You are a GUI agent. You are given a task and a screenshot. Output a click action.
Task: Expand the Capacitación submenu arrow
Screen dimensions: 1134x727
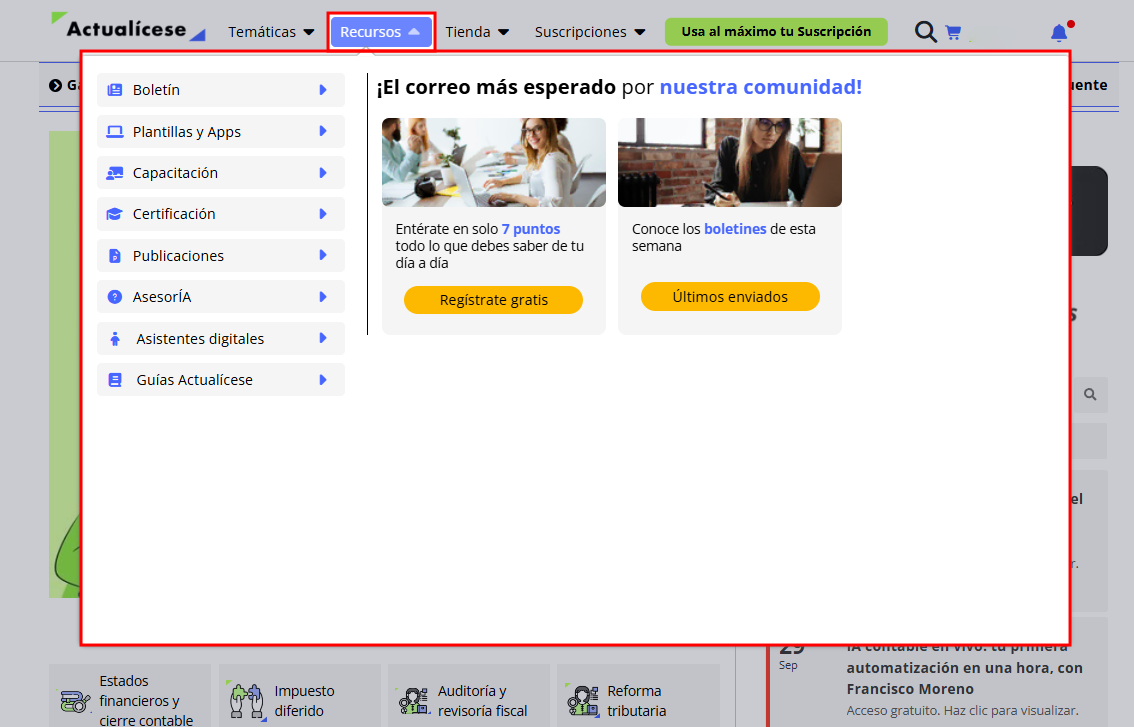click(323, 173)
